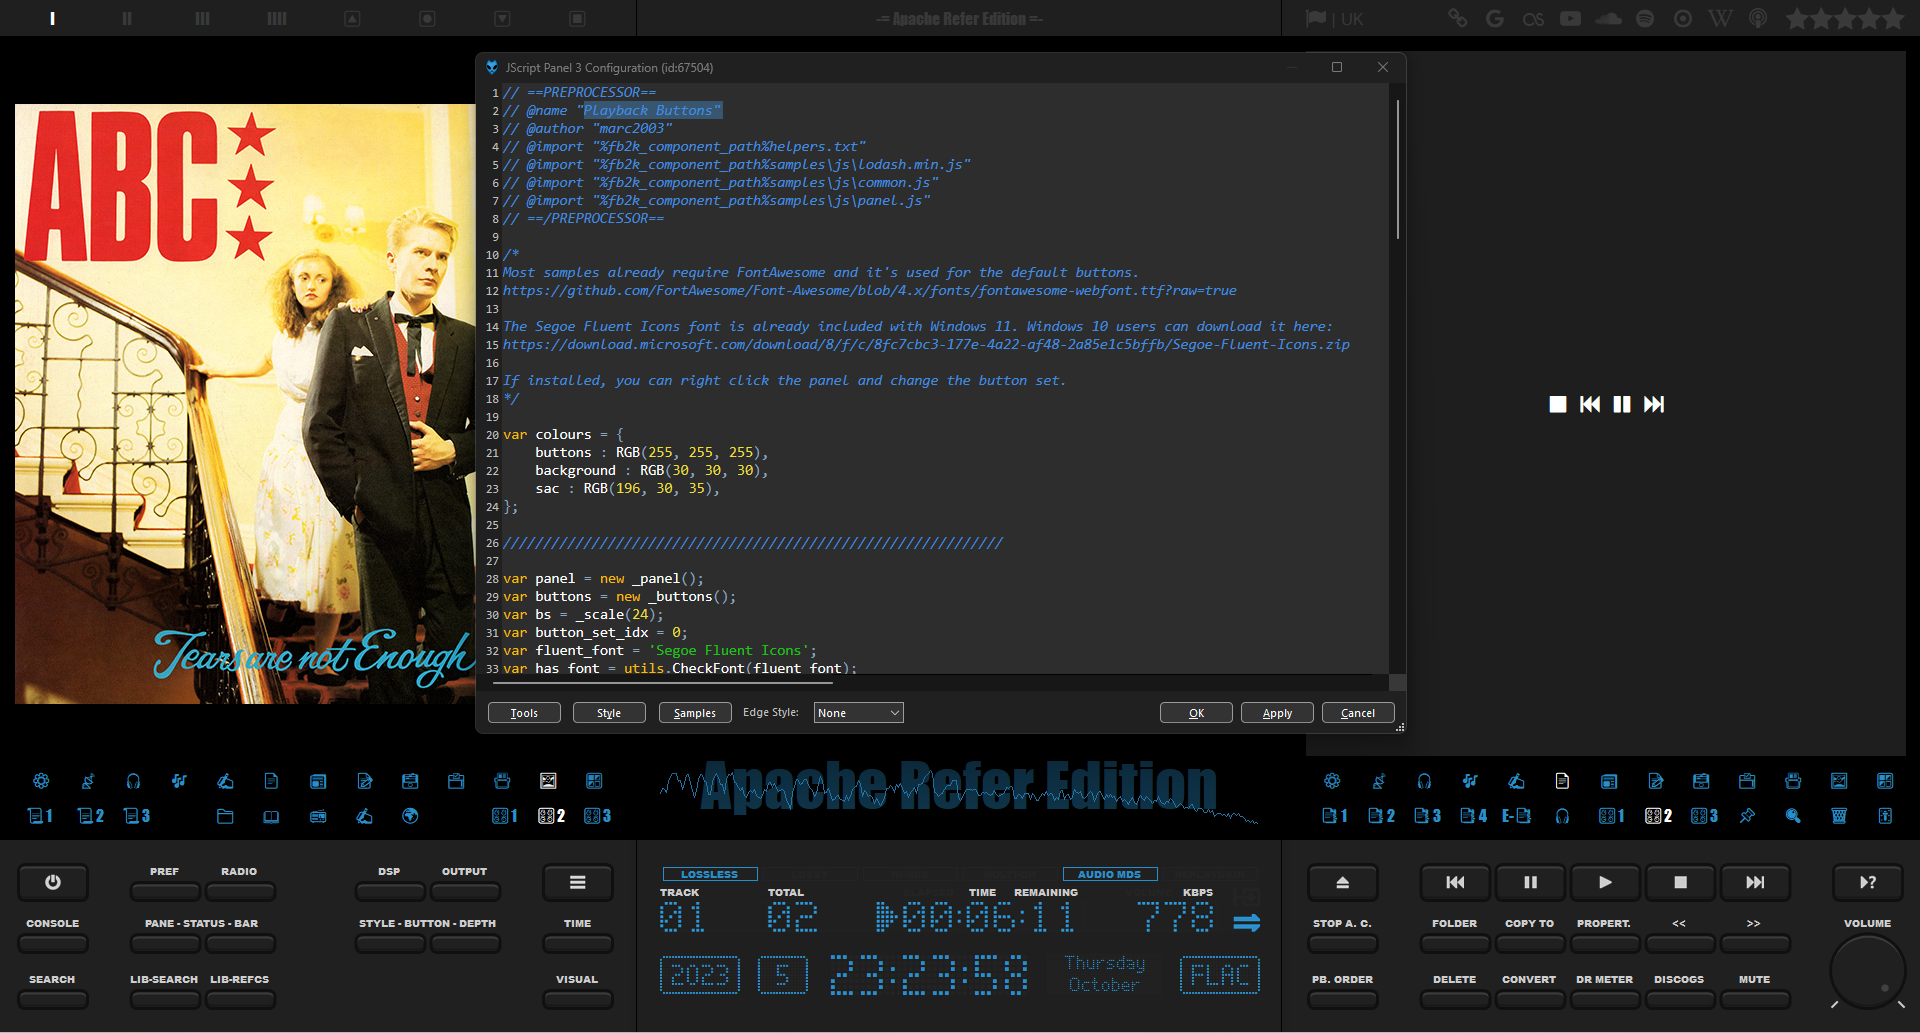Image resolution: width=1920 pixels, height=1033 pixels.
Task: Click the ABC album cover art
Action: pyautogui.click(x=245, y=404)
